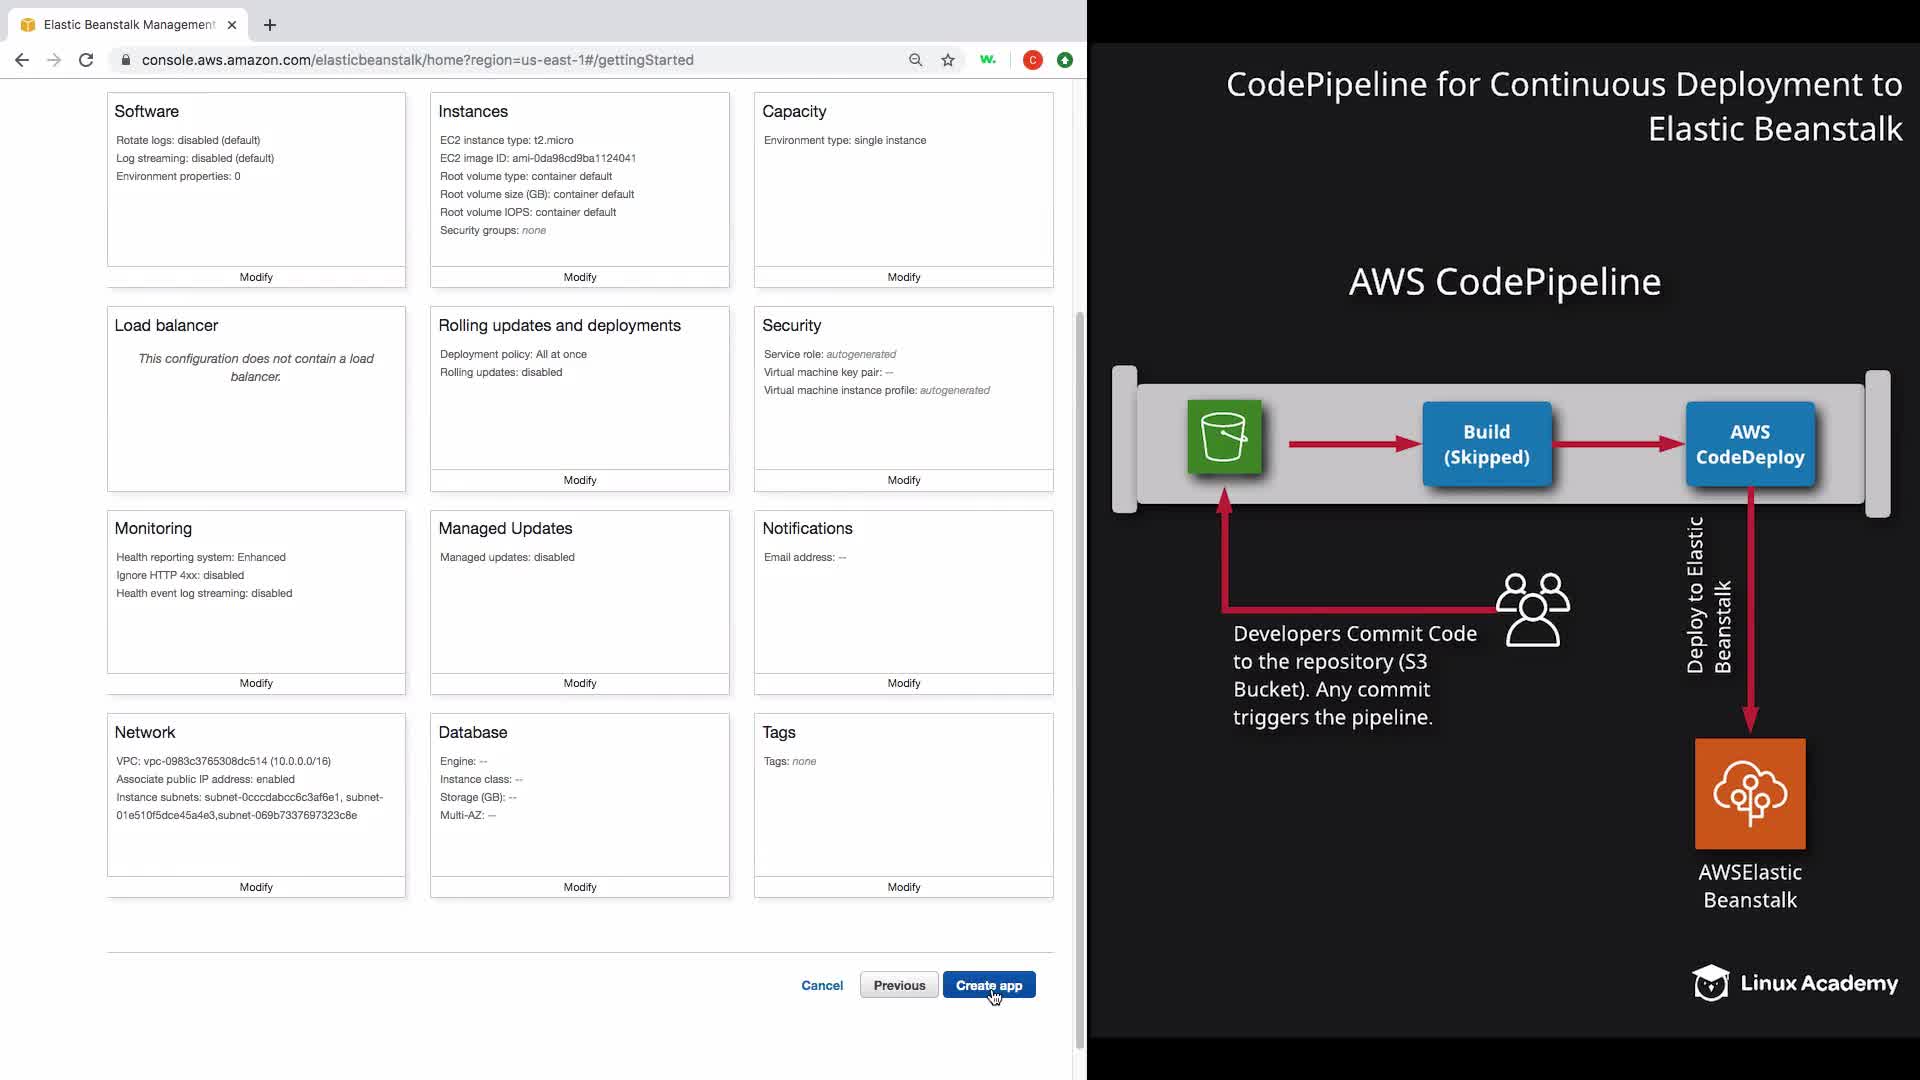Image resolution: width=1920 pixels, height=1080 pixels.
Task: Click the AWS Elastic Beanstalk orange icon
Action: point(1749,794)
